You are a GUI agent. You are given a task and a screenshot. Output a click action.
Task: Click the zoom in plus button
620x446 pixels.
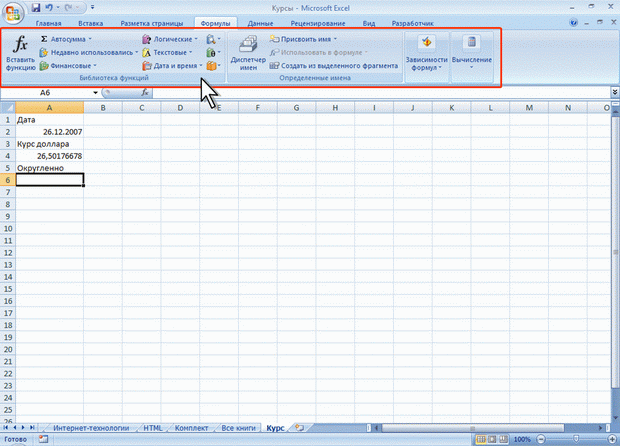point(612,440)
